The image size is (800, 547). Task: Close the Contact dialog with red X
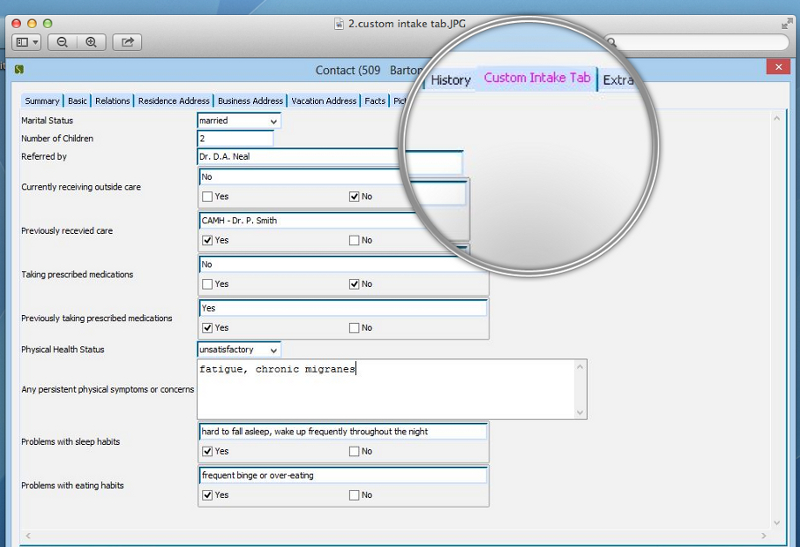[778, 67]
